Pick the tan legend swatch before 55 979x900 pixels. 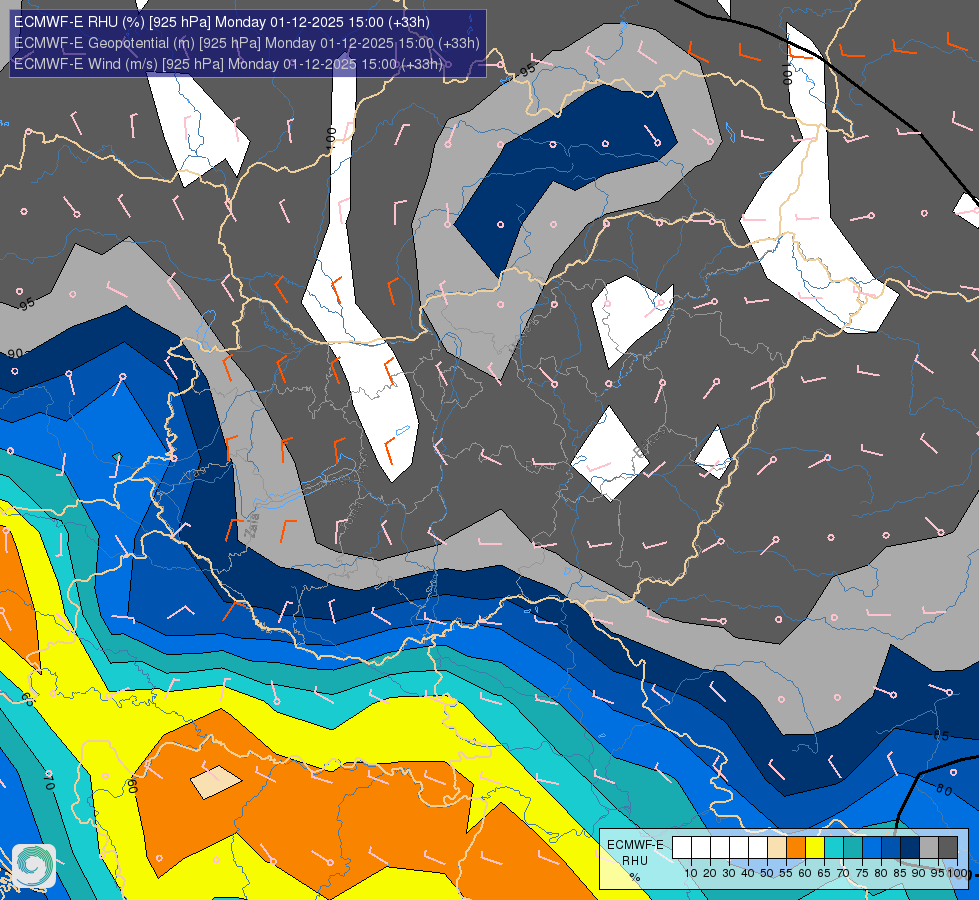click(x=777, y=847)
